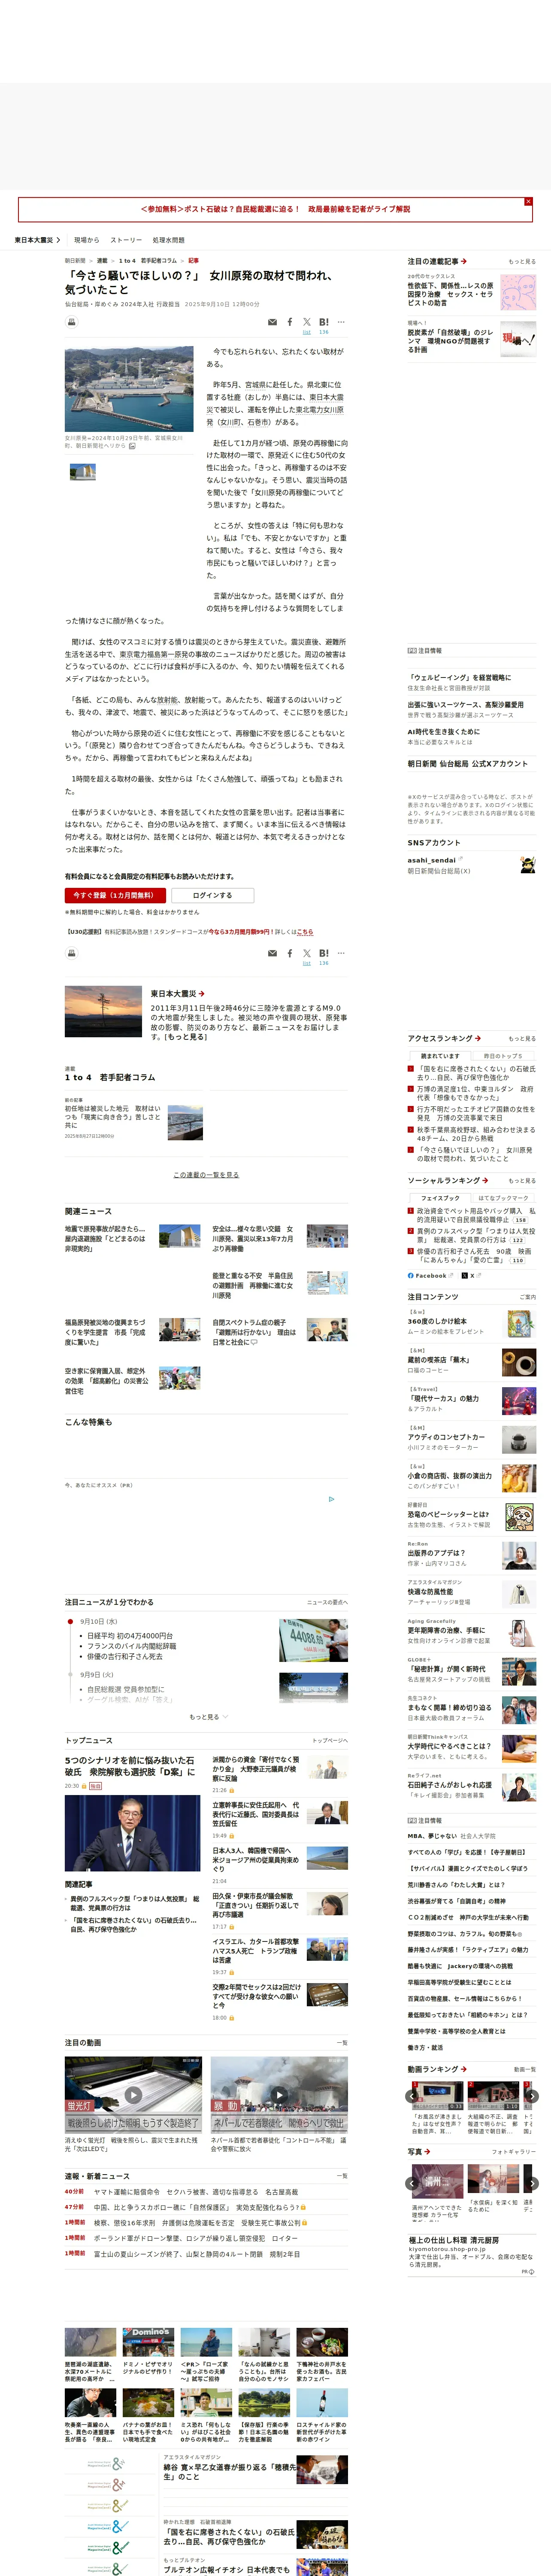
Task: Click Facebook share icon below the article
Action: pyautogui.click(x=290, y=953)
